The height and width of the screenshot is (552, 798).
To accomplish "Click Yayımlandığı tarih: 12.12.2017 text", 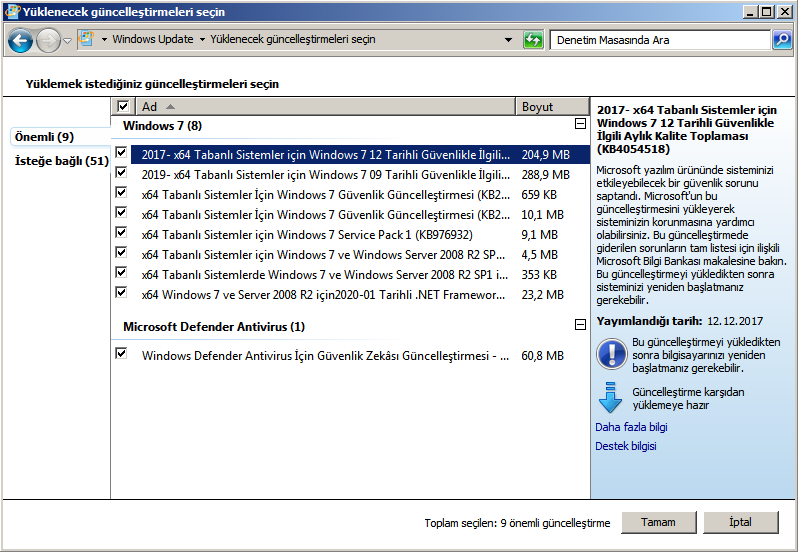I will 679,321.
